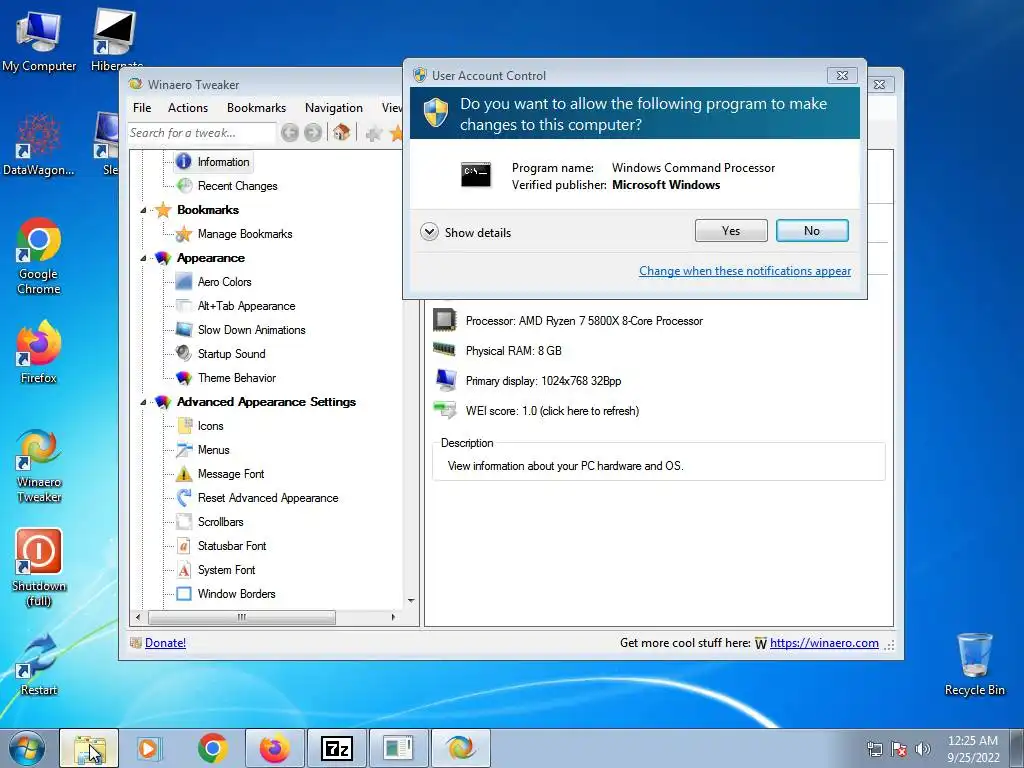Collapse the Advanced Appearance Settings category

(x=143, y=402)
